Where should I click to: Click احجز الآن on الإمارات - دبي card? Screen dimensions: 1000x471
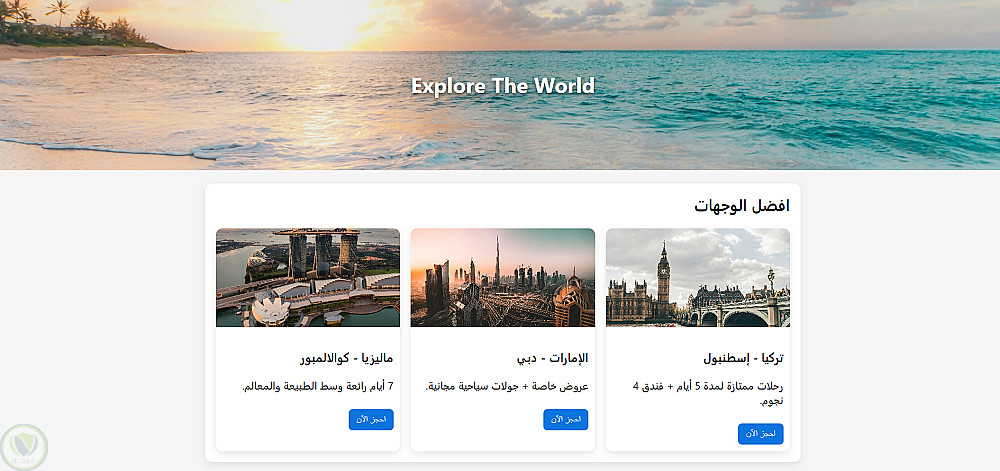[566, 419]
